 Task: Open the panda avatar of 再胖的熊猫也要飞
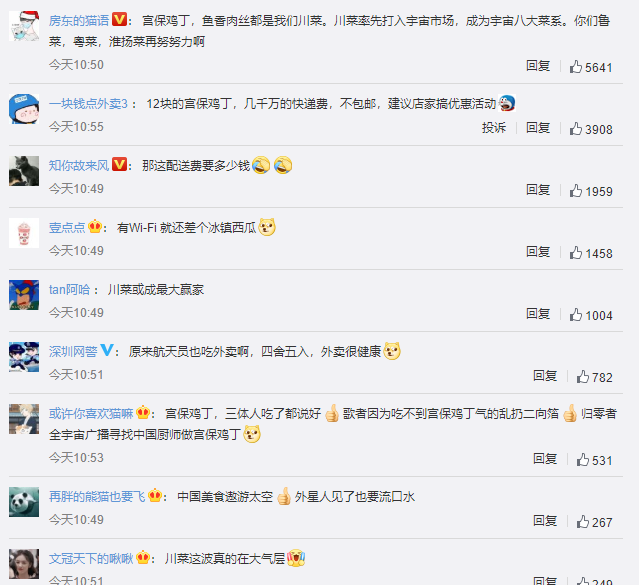[24, 502]
